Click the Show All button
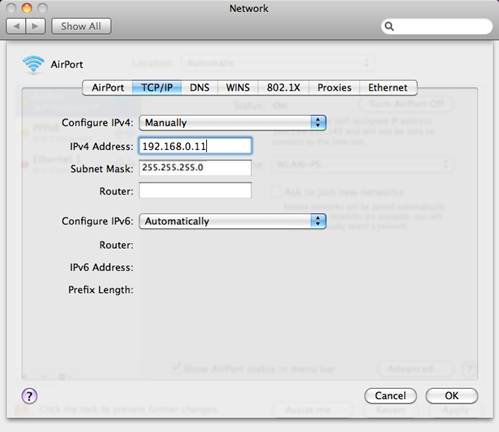 81,26
